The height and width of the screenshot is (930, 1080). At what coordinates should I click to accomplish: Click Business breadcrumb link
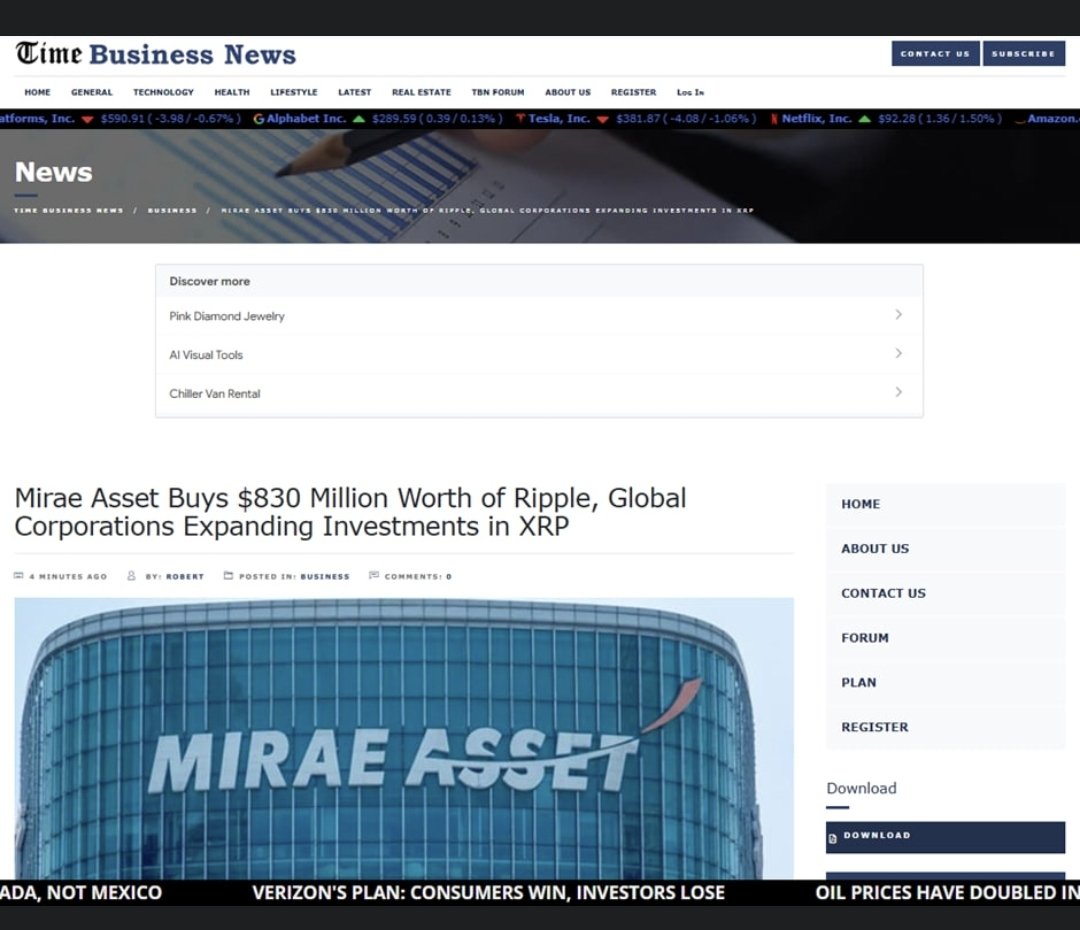point(172,210)
